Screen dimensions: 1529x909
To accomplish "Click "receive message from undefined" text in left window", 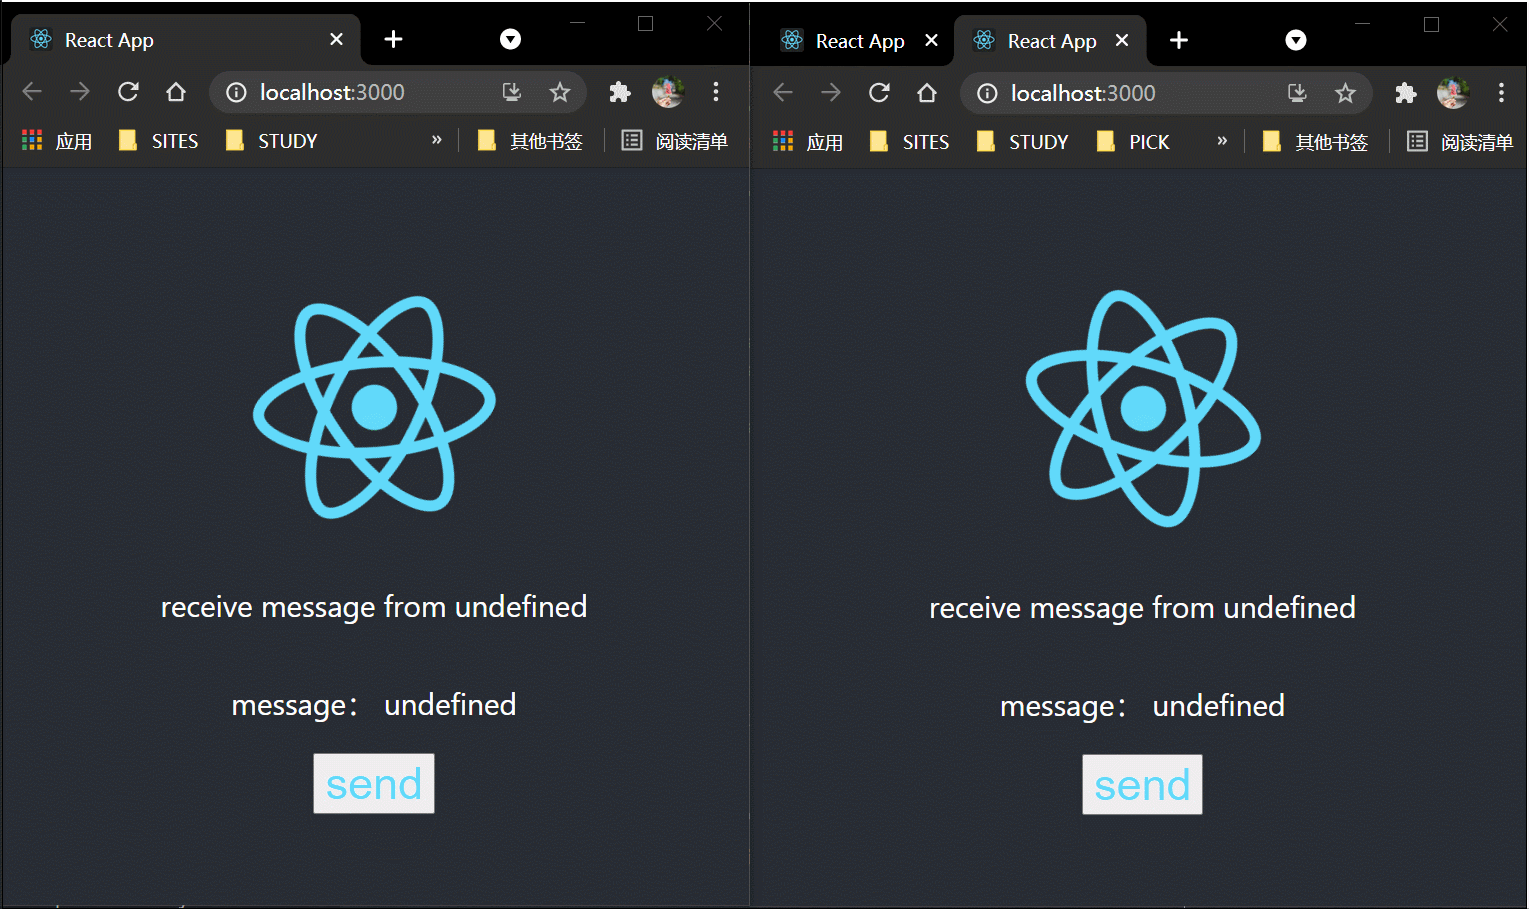I will 374,607.
